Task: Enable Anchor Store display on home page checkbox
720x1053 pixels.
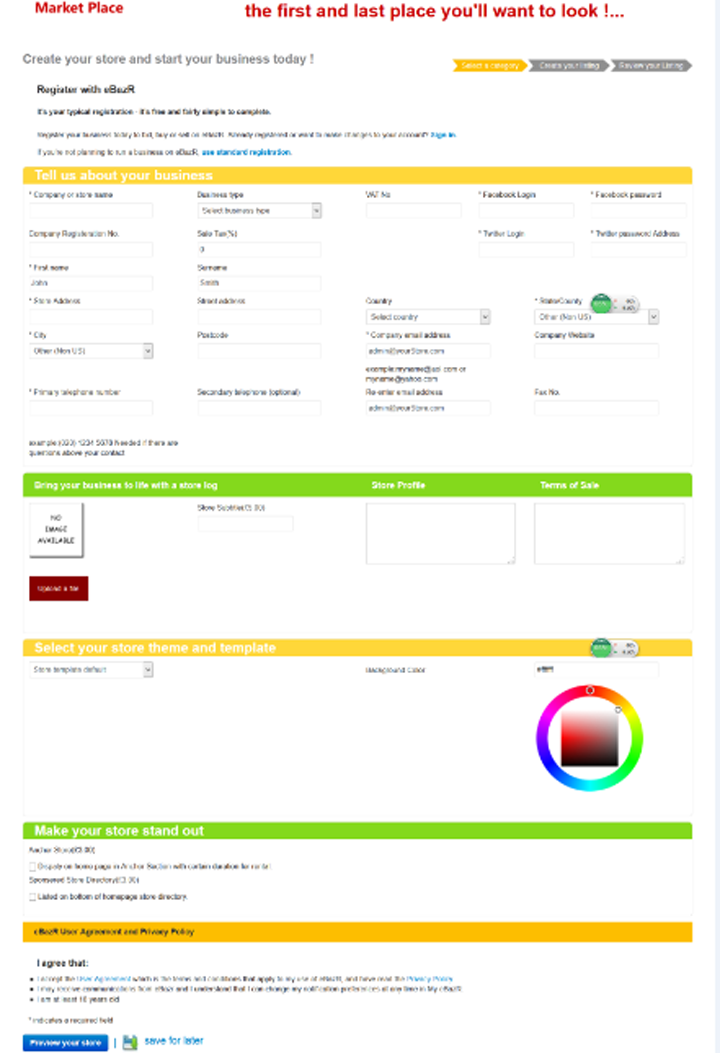Action: tap(33, 866)
